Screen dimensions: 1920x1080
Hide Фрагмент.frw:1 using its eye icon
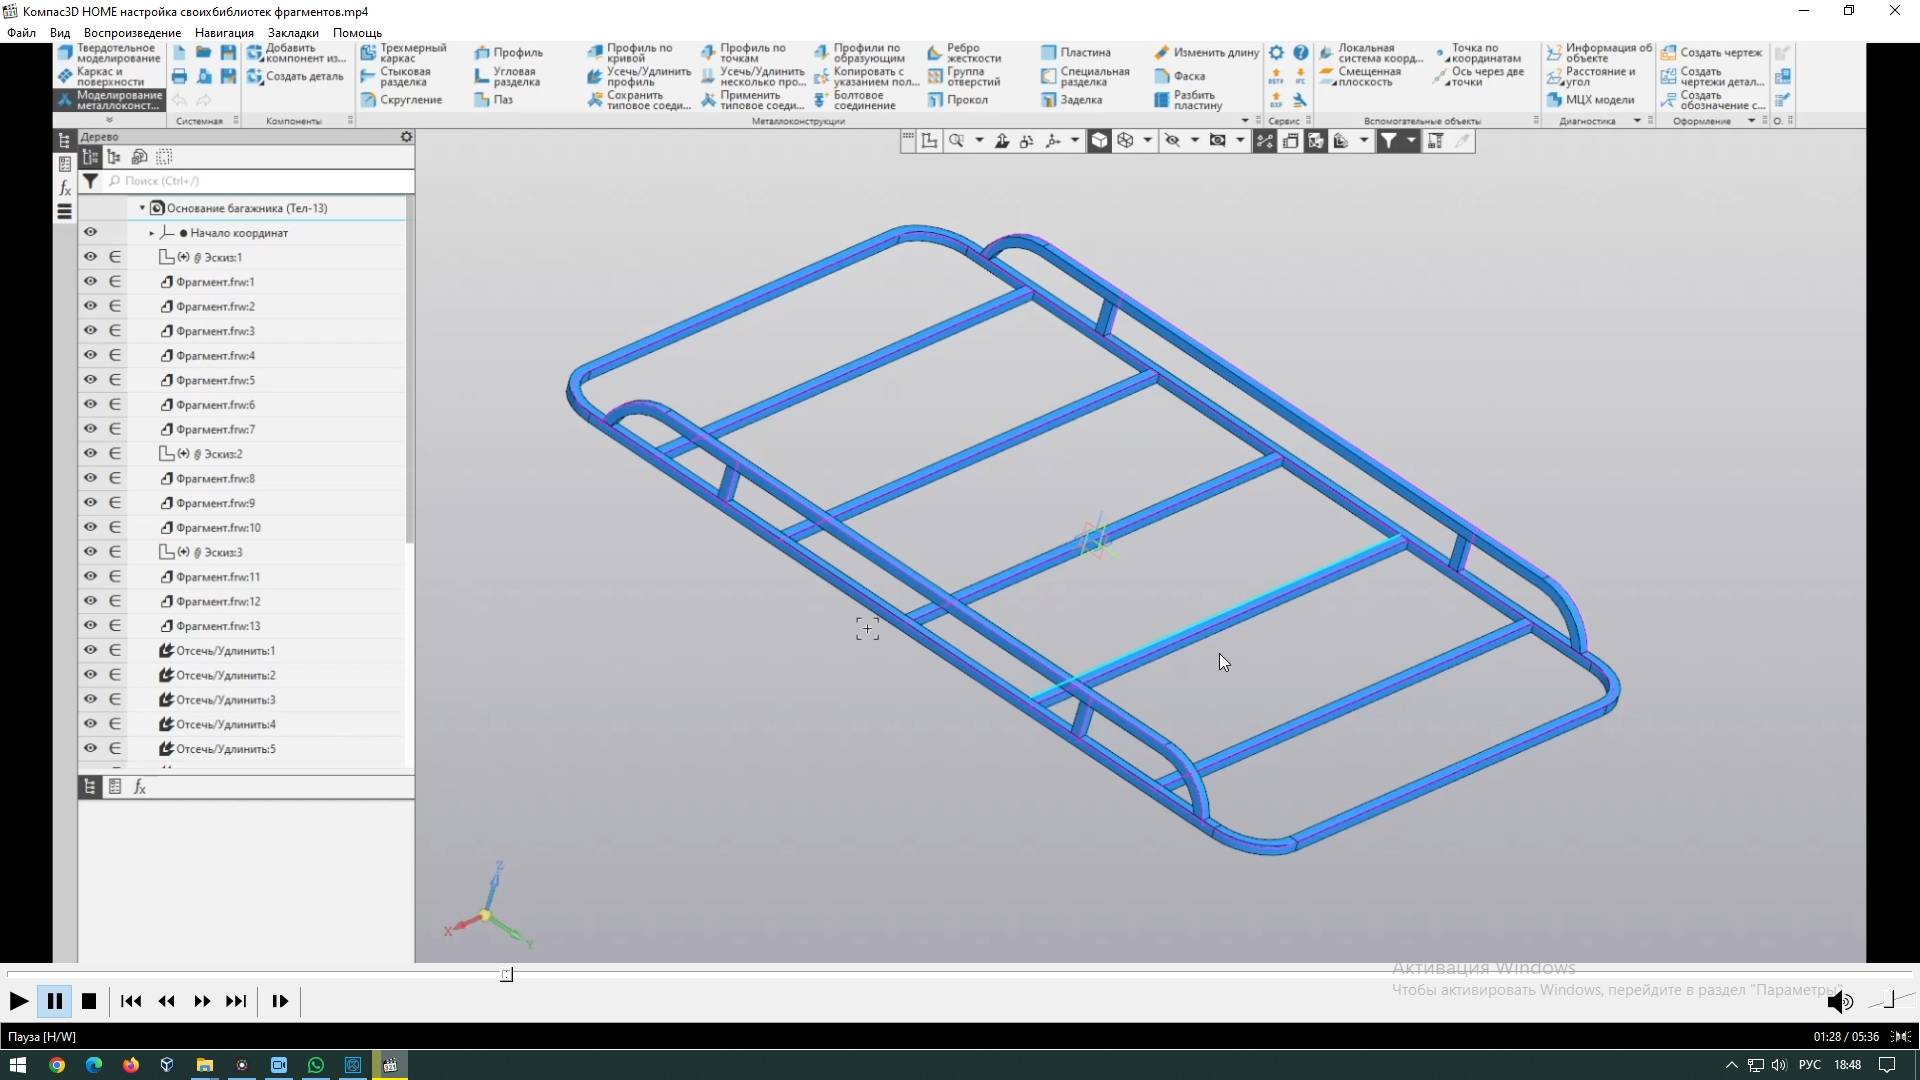[90, 282]
